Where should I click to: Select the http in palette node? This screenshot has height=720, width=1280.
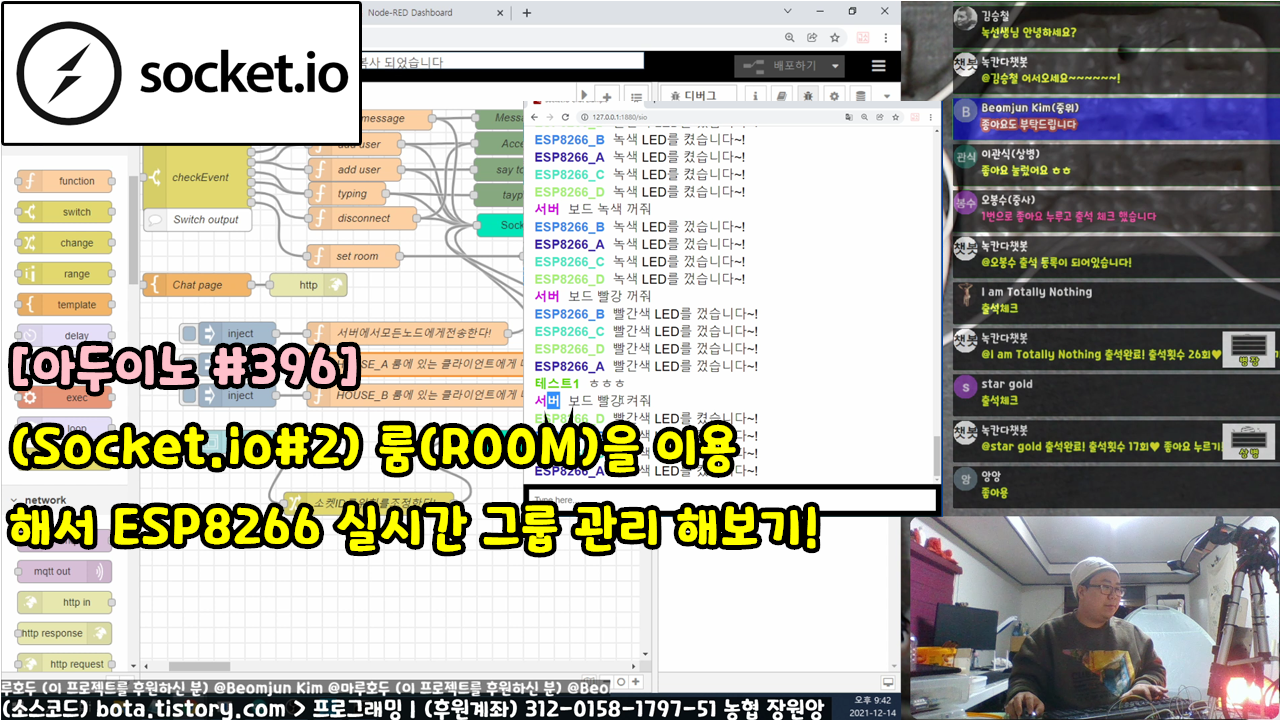click(64, 602)
